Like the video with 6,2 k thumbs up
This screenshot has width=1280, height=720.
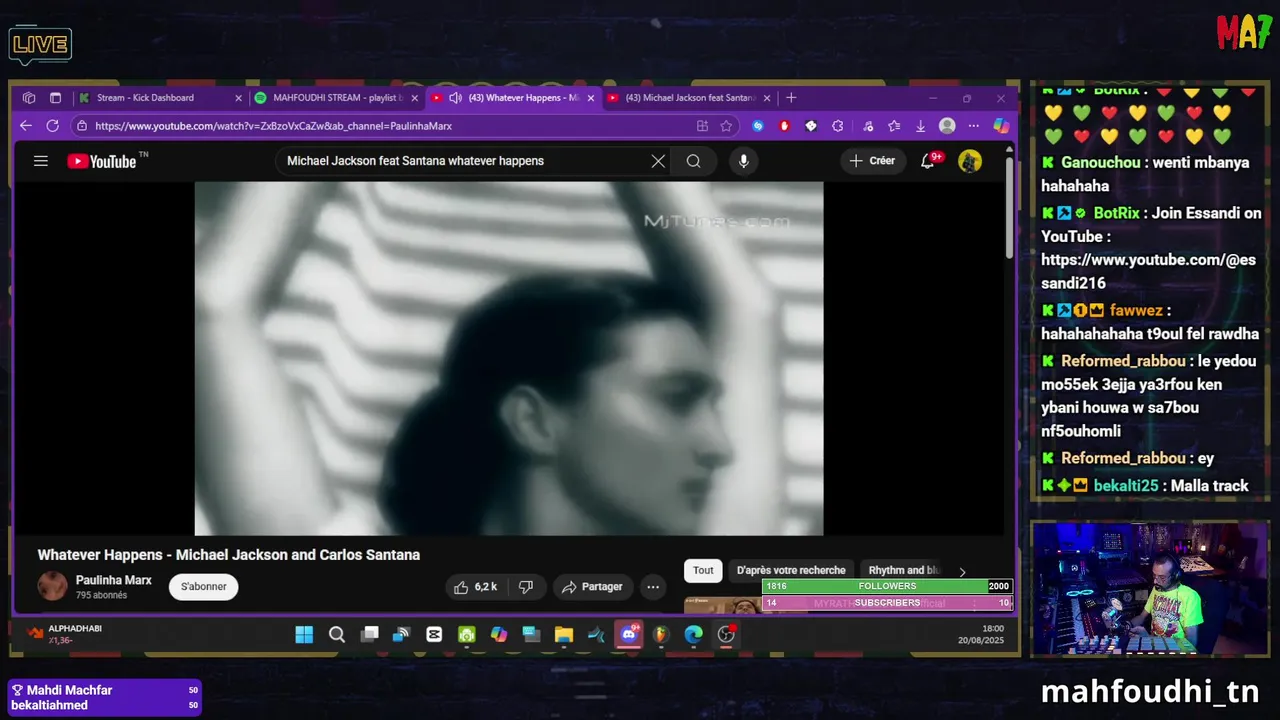(x=475, y=587)
